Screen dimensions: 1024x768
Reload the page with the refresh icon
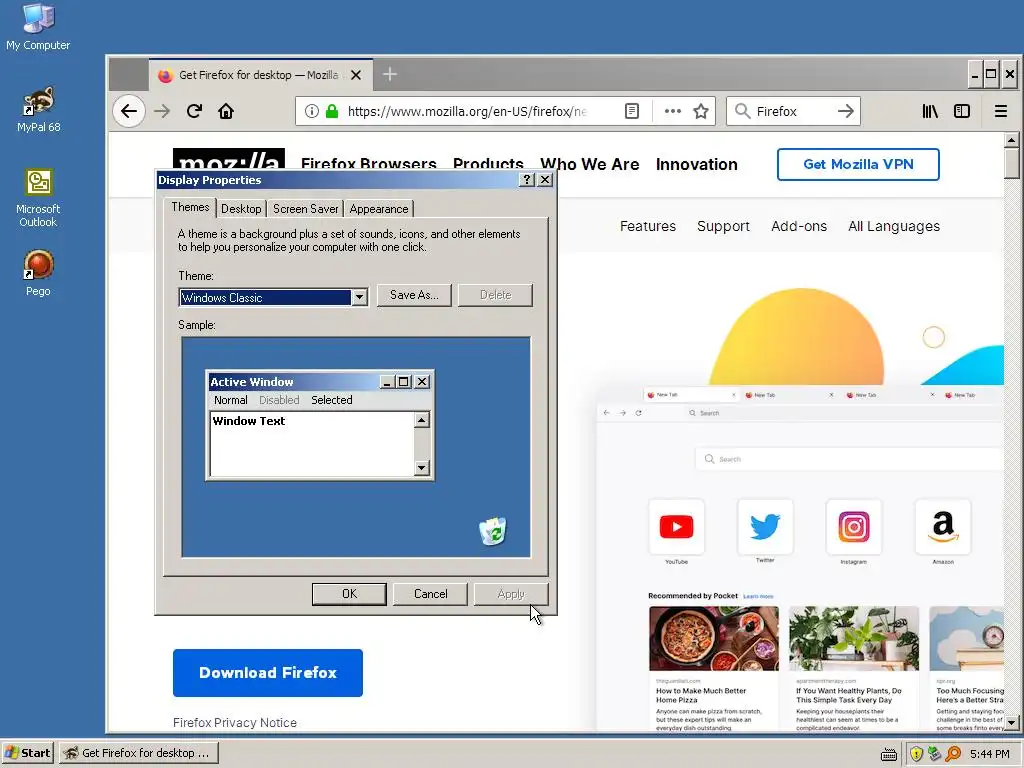(194, 111)
